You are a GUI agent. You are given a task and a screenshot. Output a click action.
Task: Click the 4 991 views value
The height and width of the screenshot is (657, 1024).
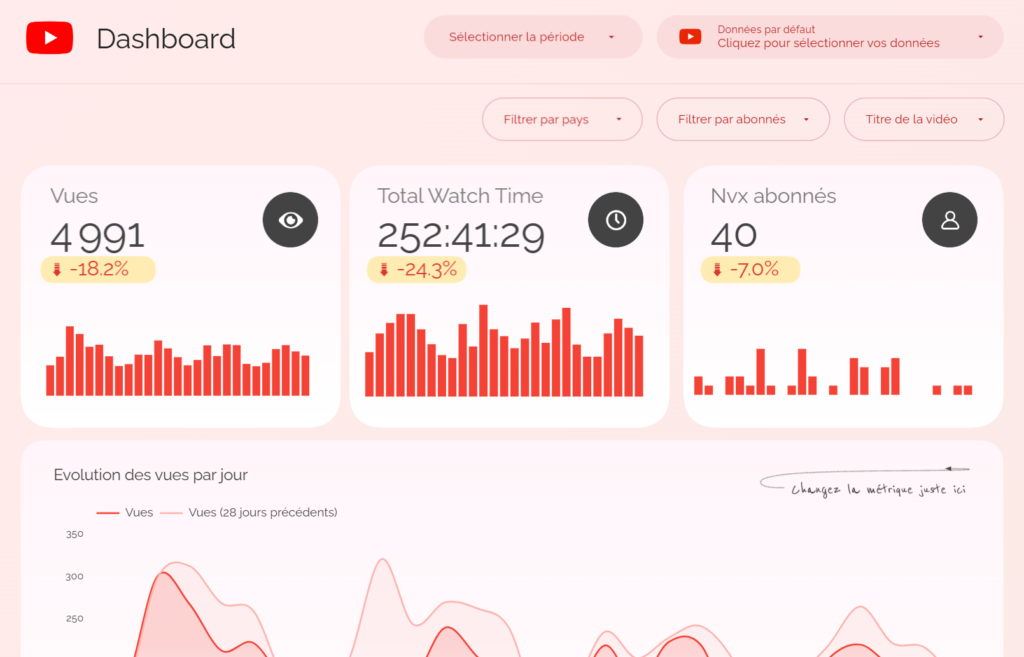click(x=96, y=236)
